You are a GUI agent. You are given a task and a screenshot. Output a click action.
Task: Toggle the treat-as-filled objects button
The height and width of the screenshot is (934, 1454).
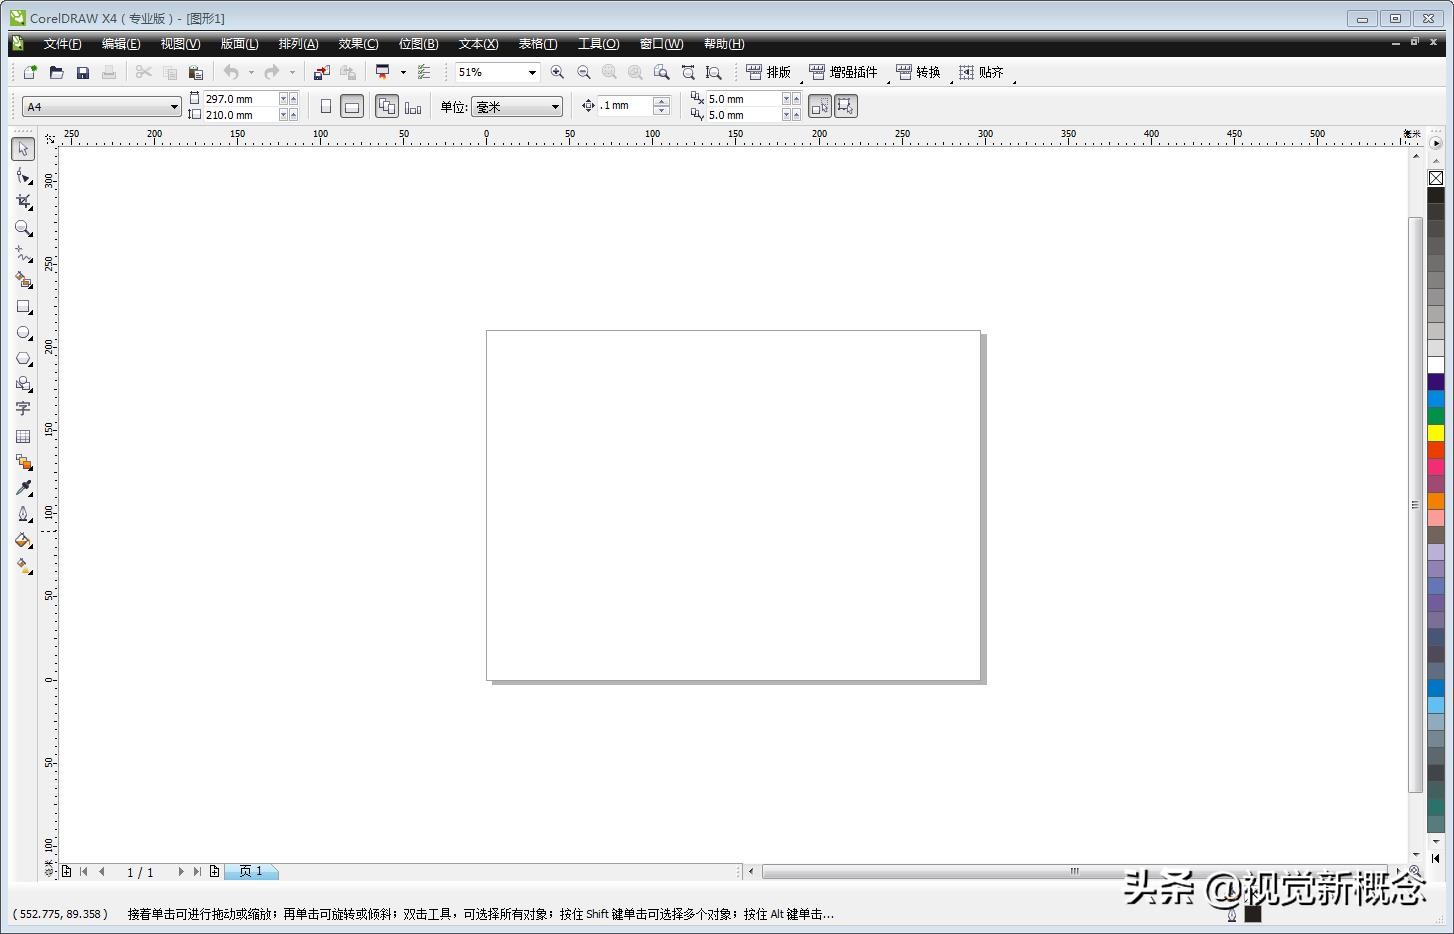(846, 106)
